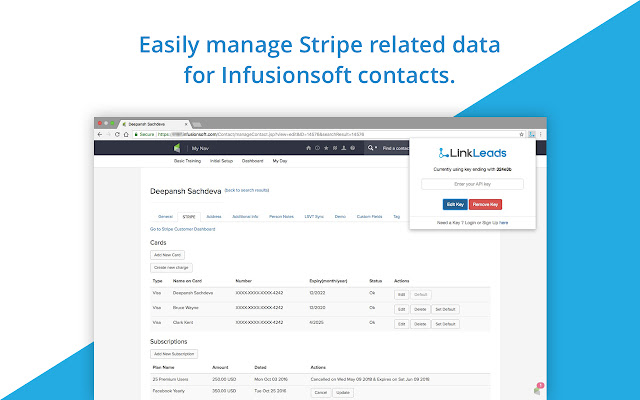Open the Initial Setup nav item
Viewport: 640px width, 400px height.
tap(221, 161)
